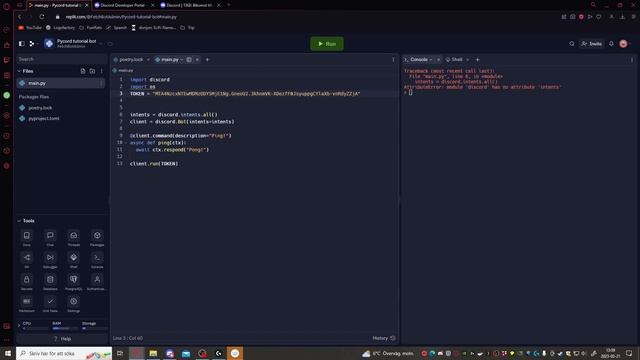Click the Windows taskbar search box

click(x=64, y=353)
